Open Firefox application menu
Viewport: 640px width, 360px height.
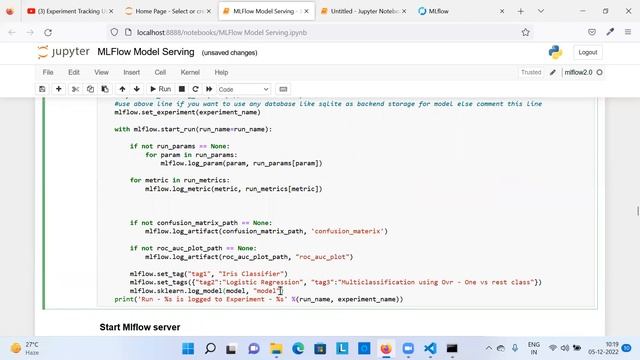(628, 32)
